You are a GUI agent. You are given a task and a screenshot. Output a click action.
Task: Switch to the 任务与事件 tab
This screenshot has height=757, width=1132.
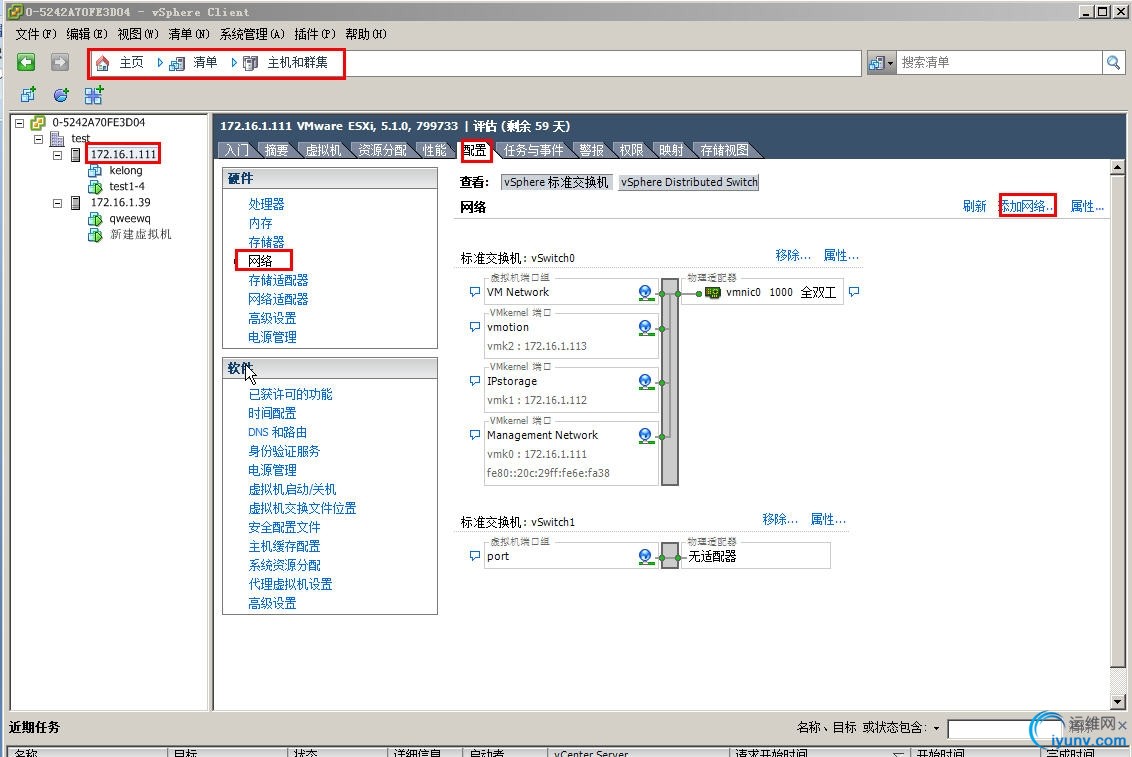point(534,150)
